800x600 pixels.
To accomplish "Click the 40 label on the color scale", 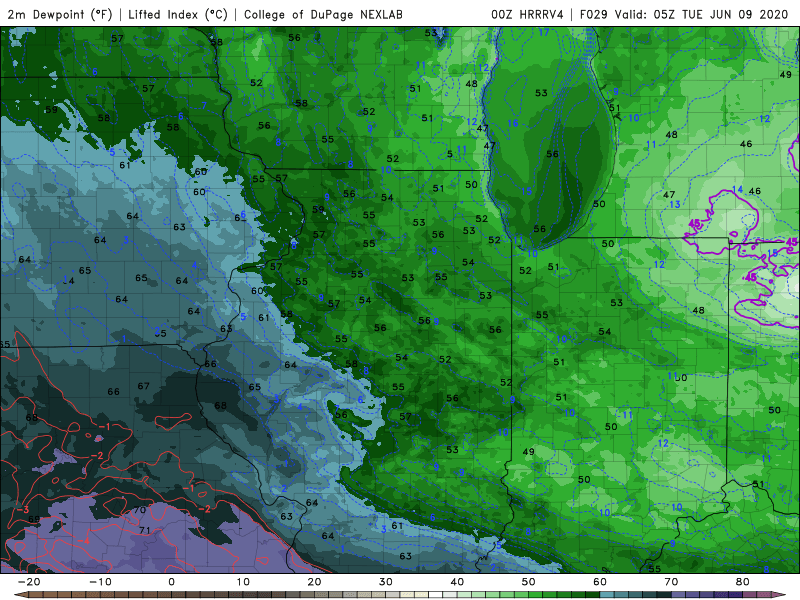I will click(x=457, y=582).
